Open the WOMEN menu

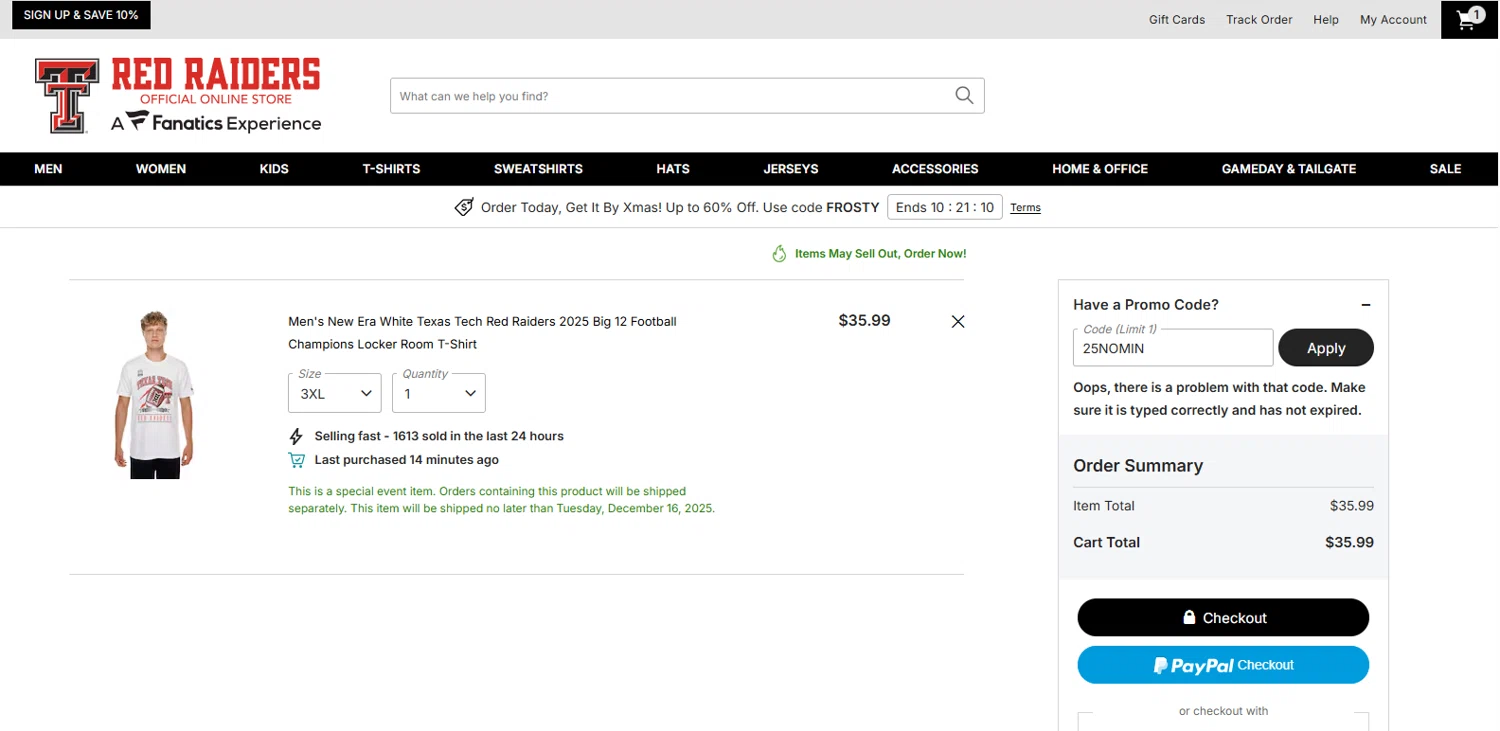click(161, 169)
